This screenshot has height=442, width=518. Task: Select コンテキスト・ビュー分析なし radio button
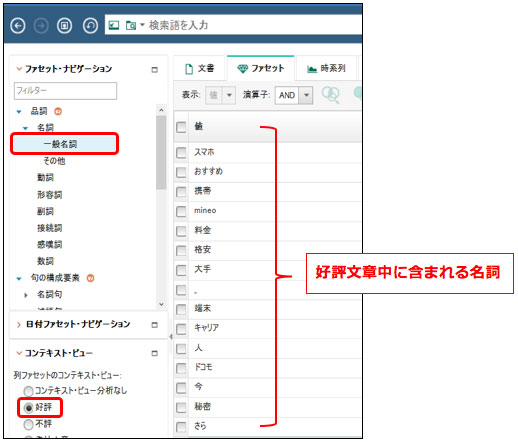point(28,391)
